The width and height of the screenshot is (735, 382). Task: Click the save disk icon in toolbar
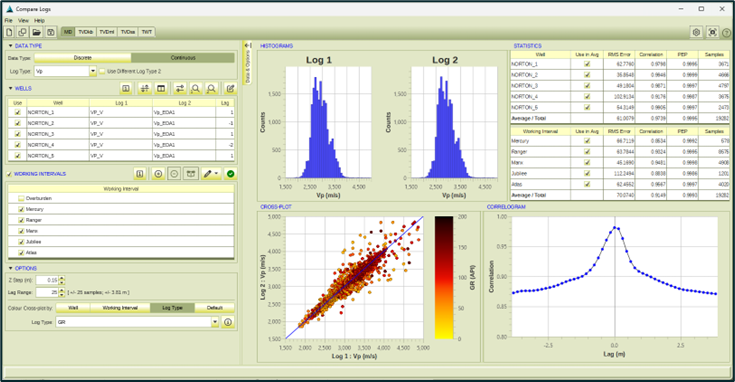point(51,32)
